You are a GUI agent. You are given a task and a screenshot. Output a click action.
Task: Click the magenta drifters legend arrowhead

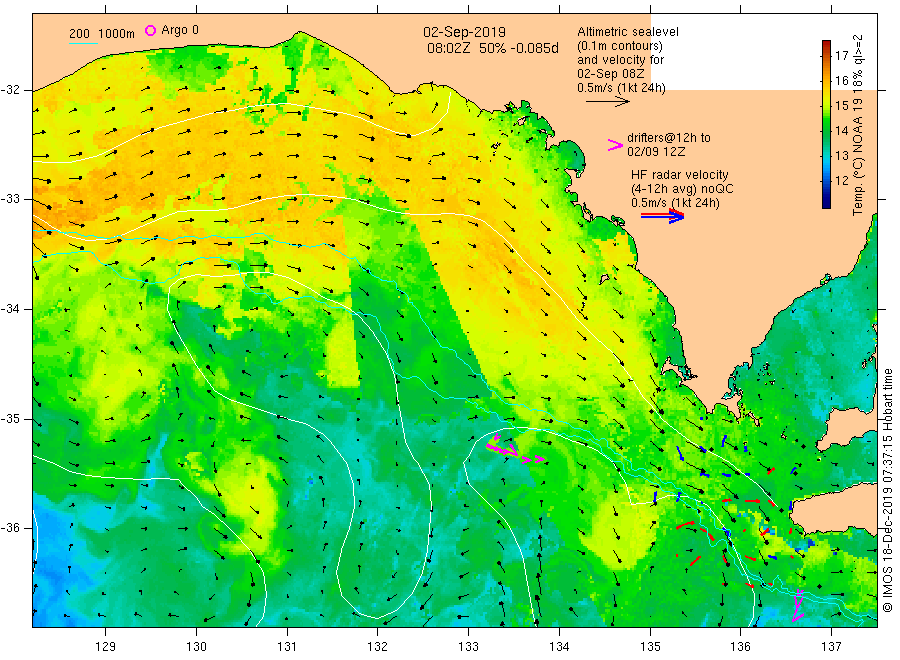click(615, 145)
